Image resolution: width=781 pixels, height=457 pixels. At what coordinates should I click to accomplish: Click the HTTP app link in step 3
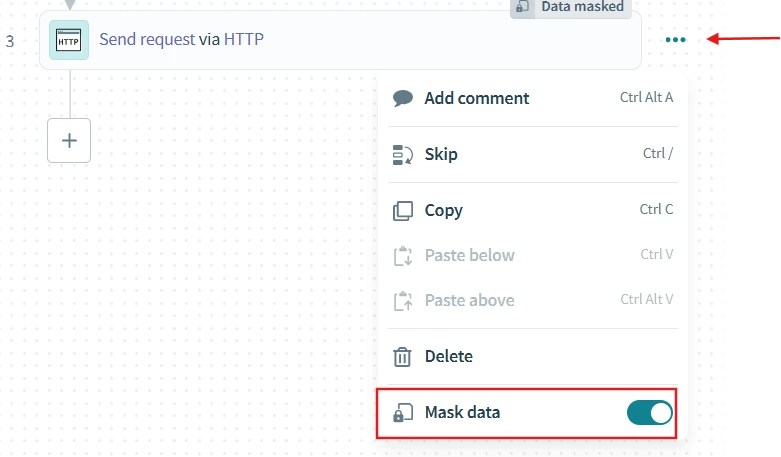click(244, 40)
